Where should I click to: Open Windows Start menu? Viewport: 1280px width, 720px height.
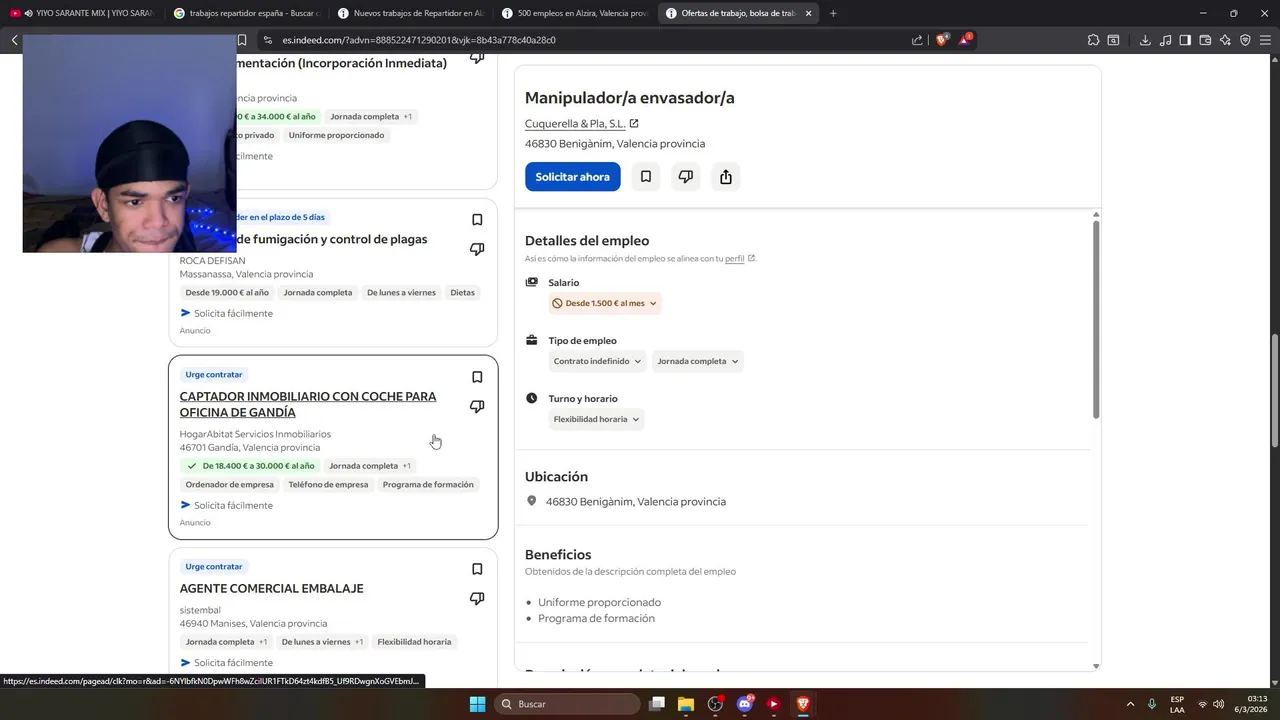[477, 704]
